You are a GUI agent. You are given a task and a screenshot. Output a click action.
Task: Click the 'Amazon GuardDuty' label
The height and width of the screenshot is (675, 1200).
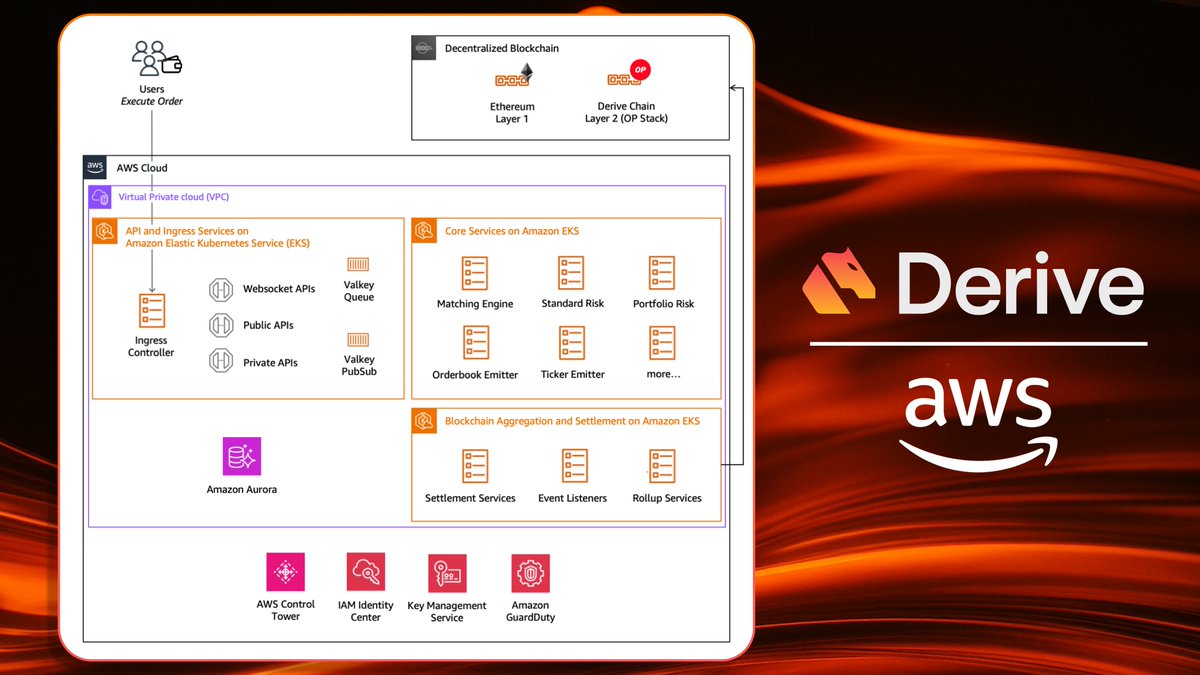point(530,611)
